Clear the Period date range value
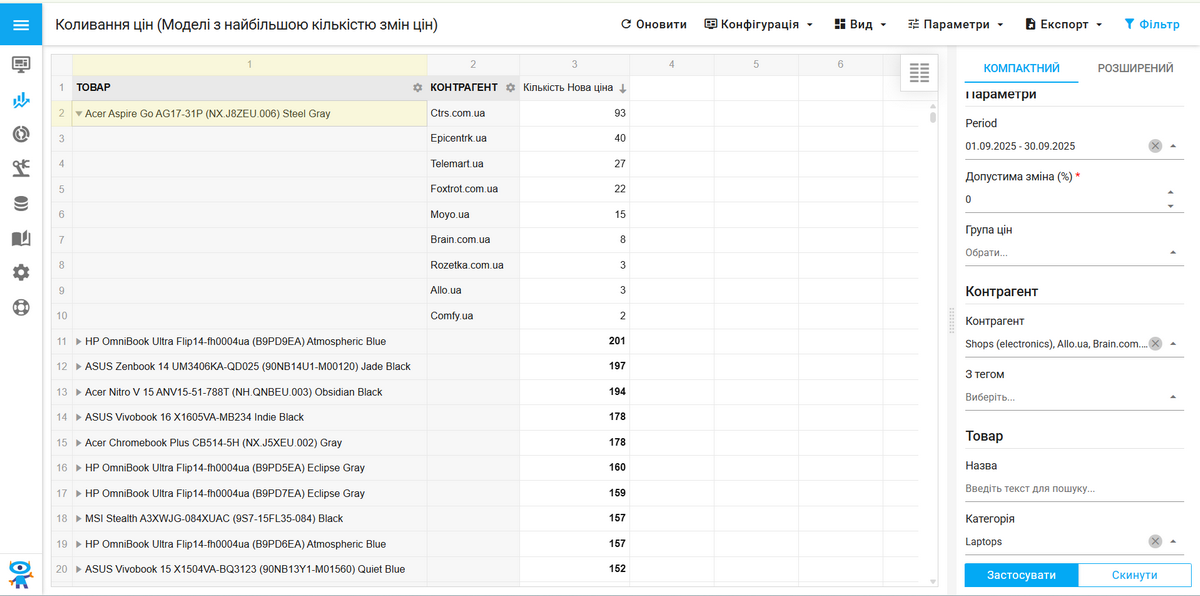Screen dimensions: 1200x596 coord(1155,146)
